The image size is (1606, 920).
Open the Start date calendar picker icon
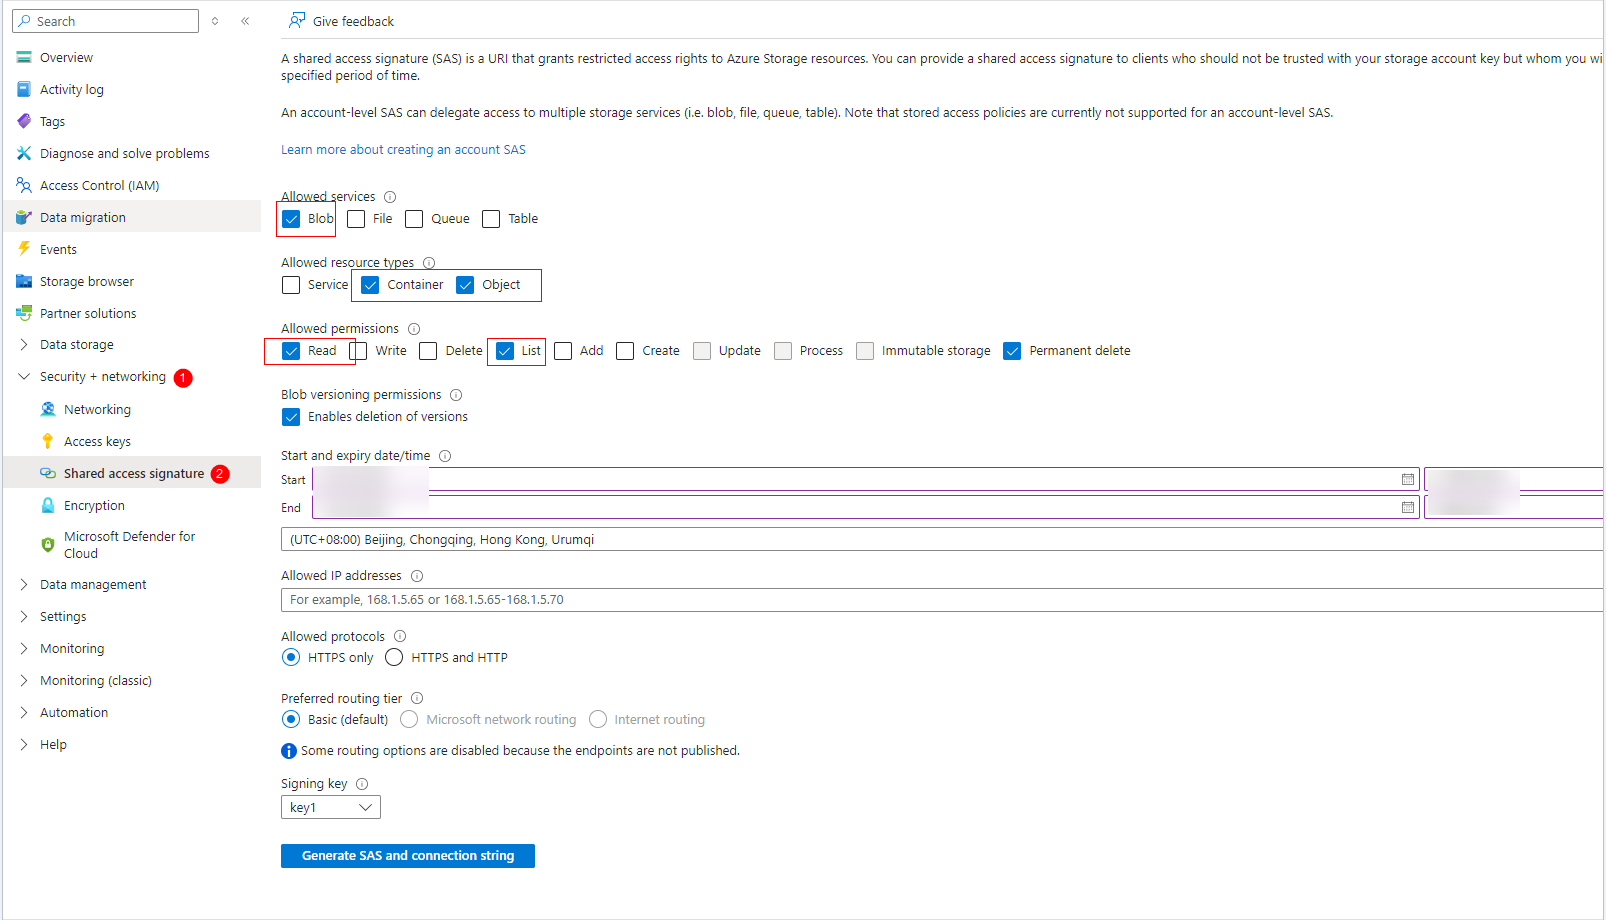click(x=1408, y=480)
